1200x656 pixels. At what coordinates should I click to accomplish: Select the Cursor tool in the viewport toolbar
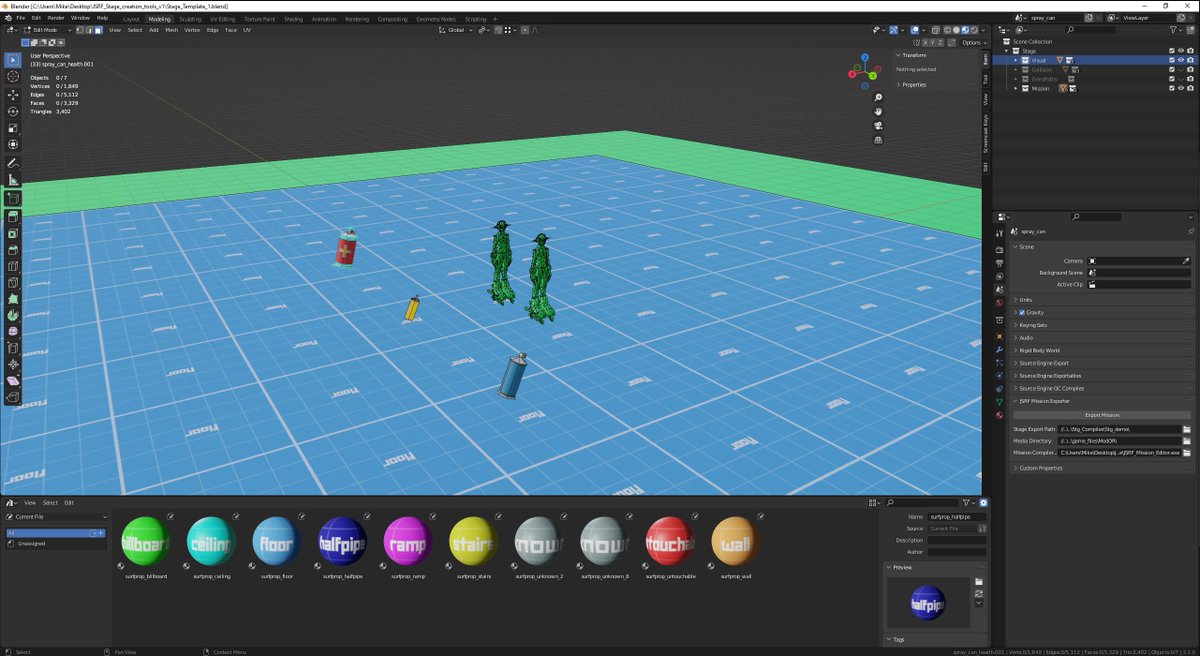[x=13, y=77]
